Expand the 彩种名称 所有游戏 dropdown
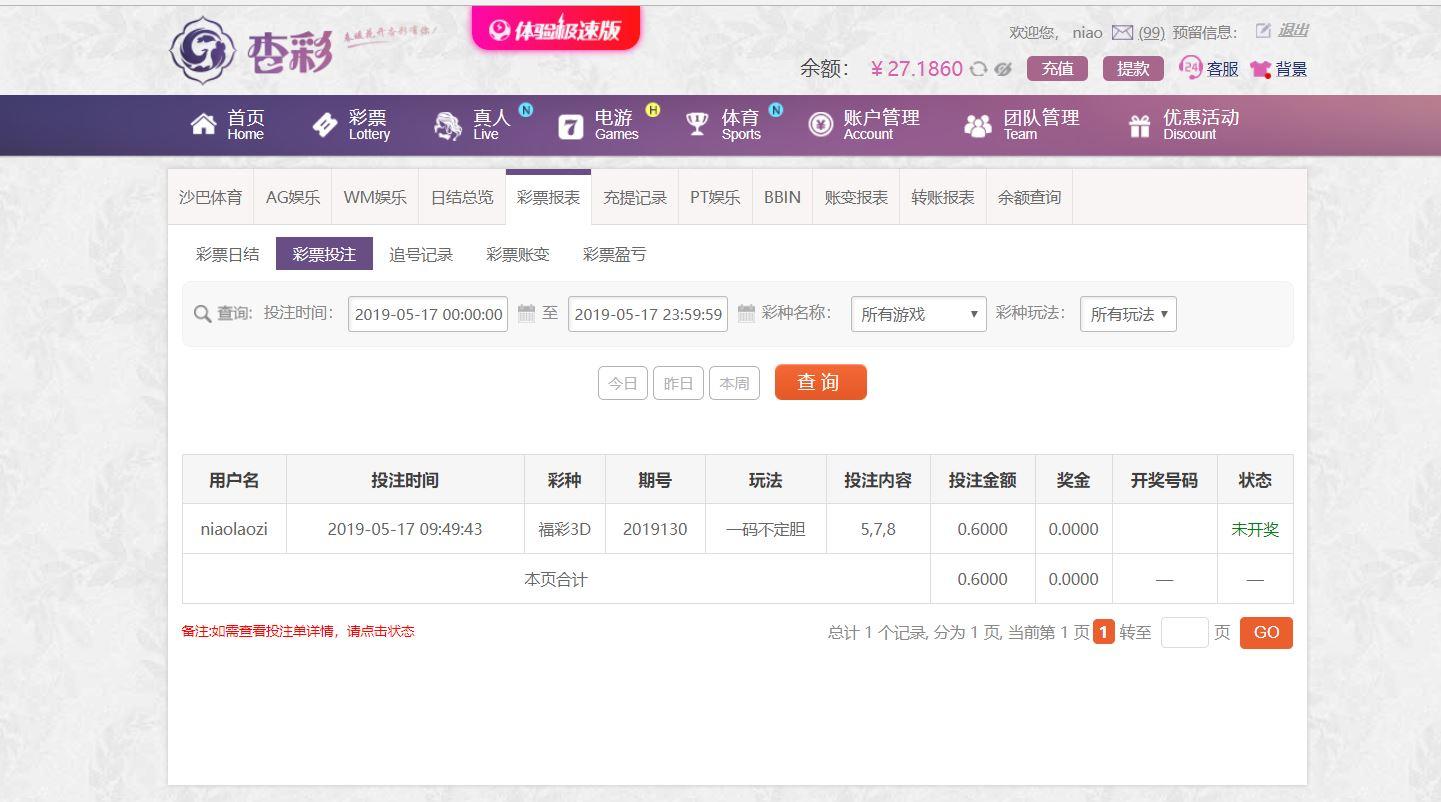This screenshot has width=1441, height=802. pyautogui.click(x=918, y=314)
